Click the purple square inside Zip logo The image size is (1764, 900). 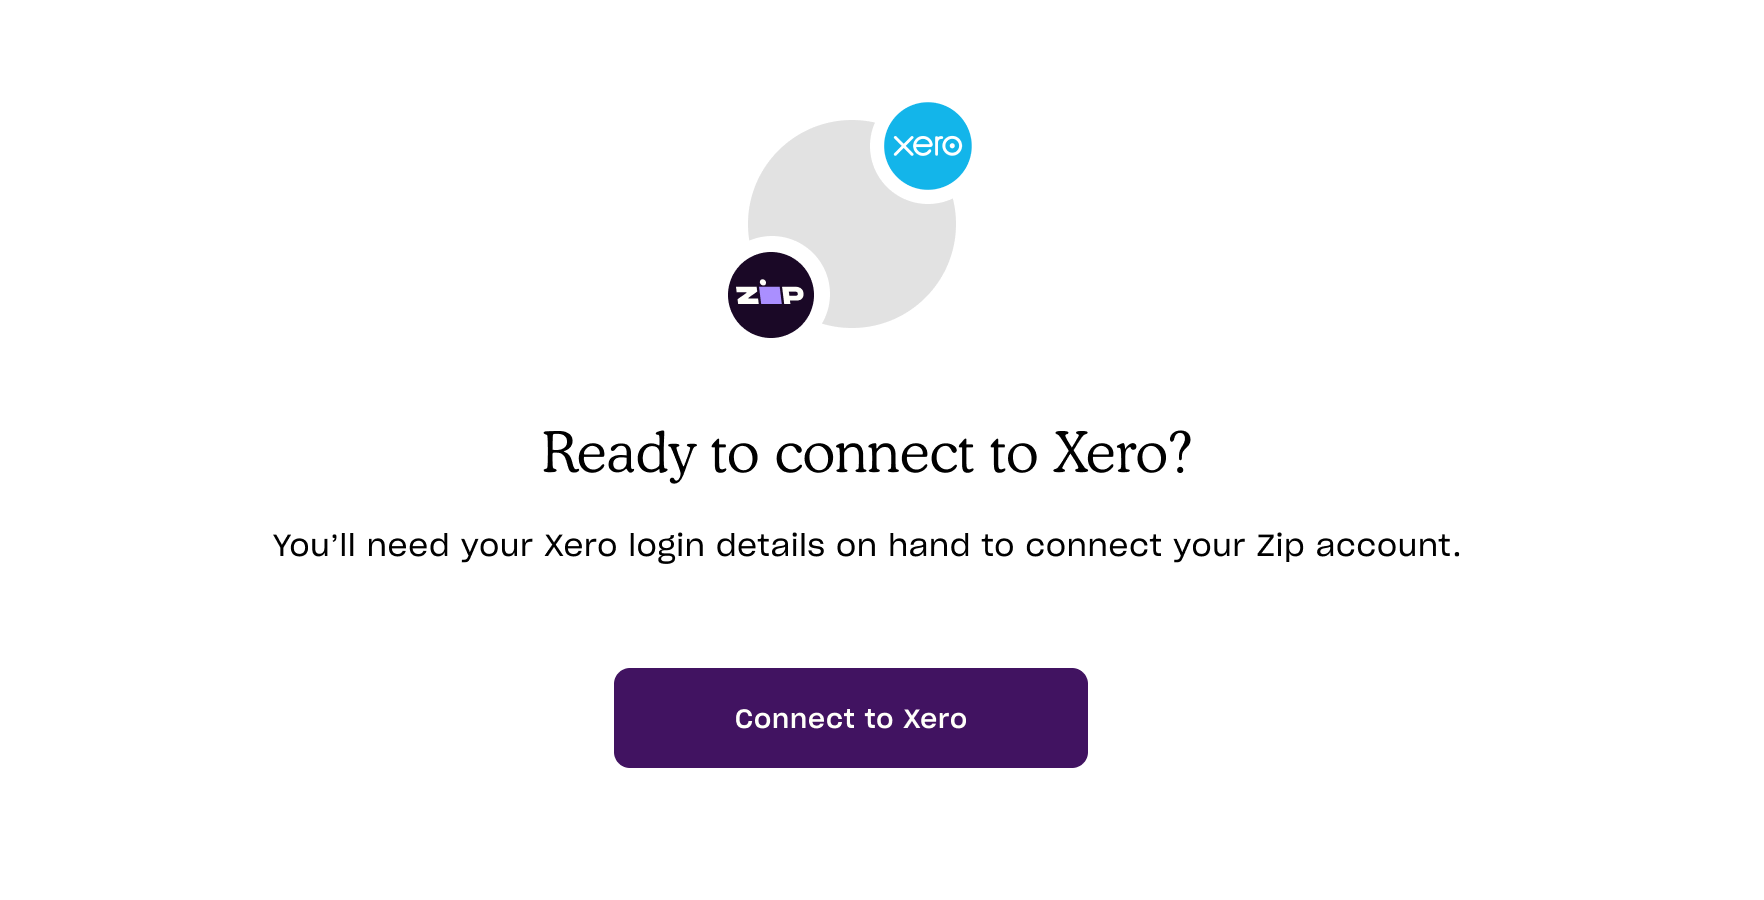point(770,295)
